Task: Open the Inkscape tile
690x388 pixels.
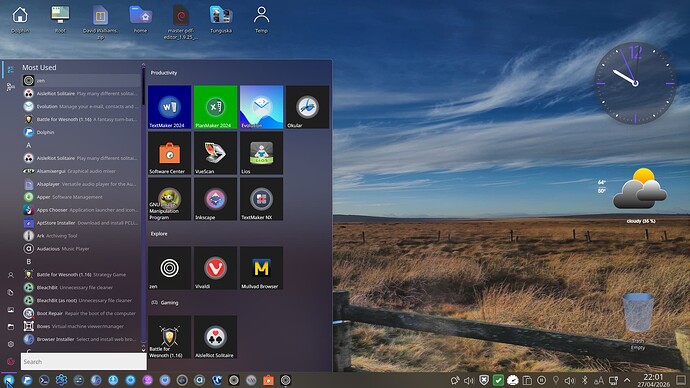Action: pos(215,199)
